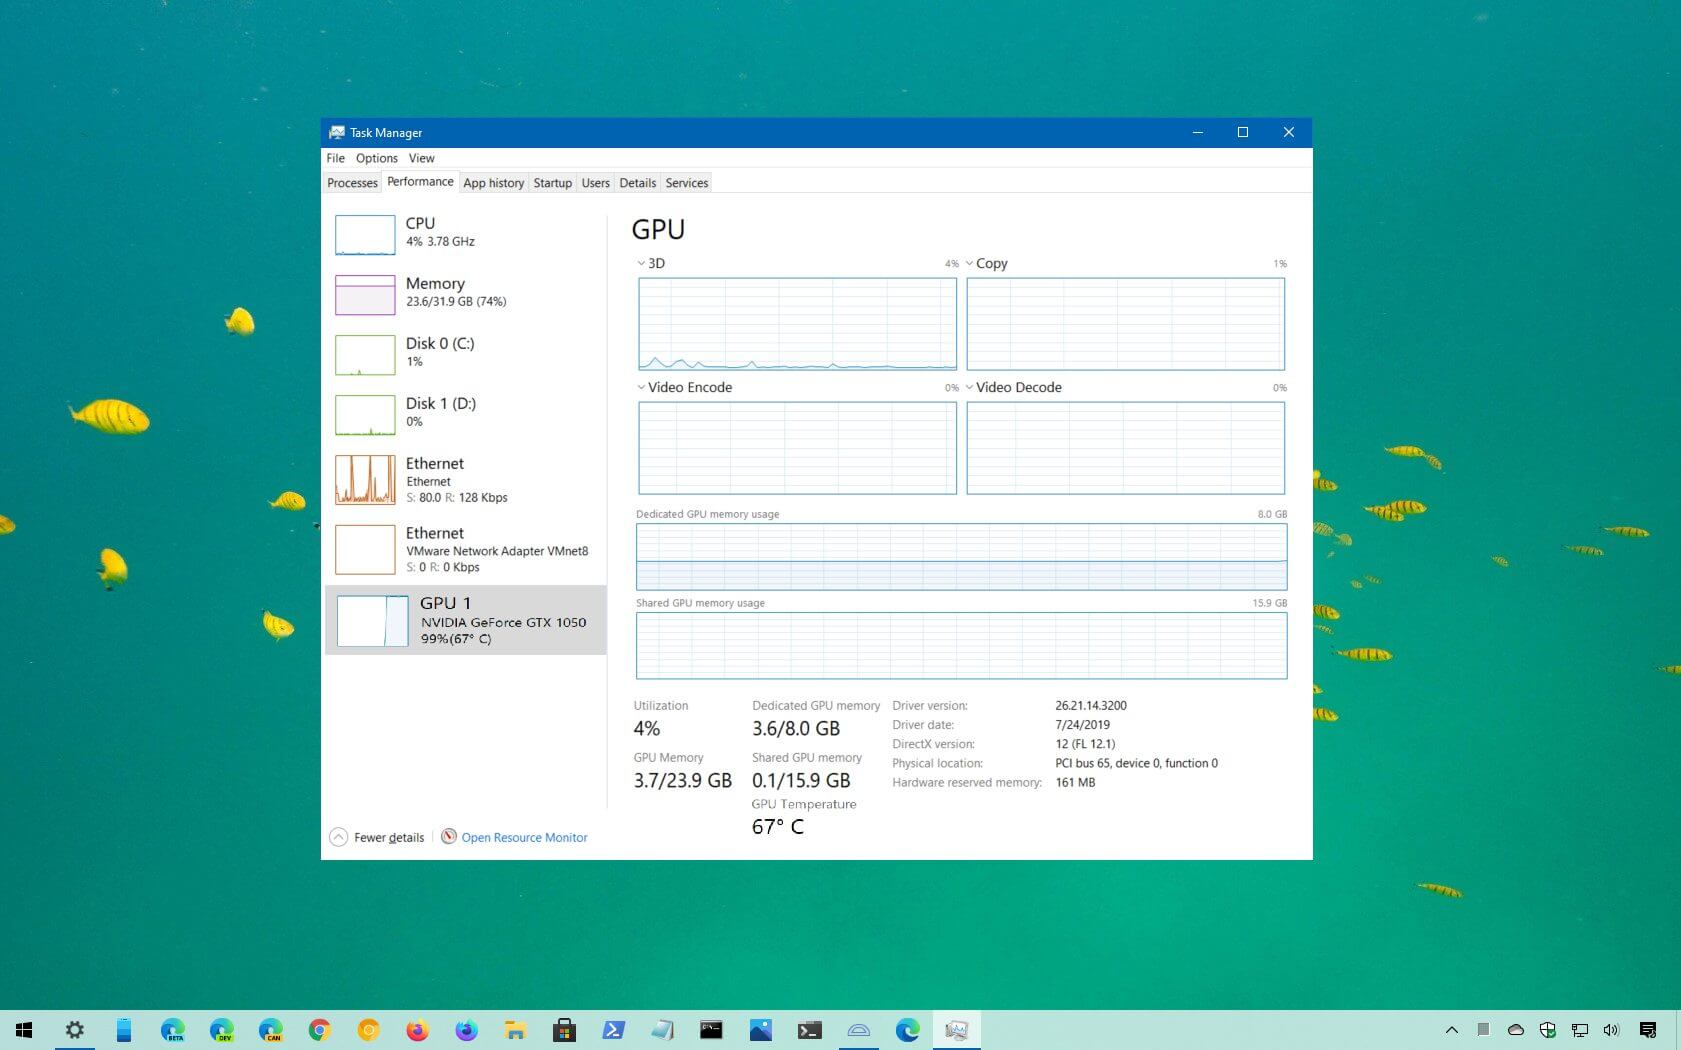Collapse the Video Decode section
This screenshot has width=1681, height=1050.
point(969,387)
